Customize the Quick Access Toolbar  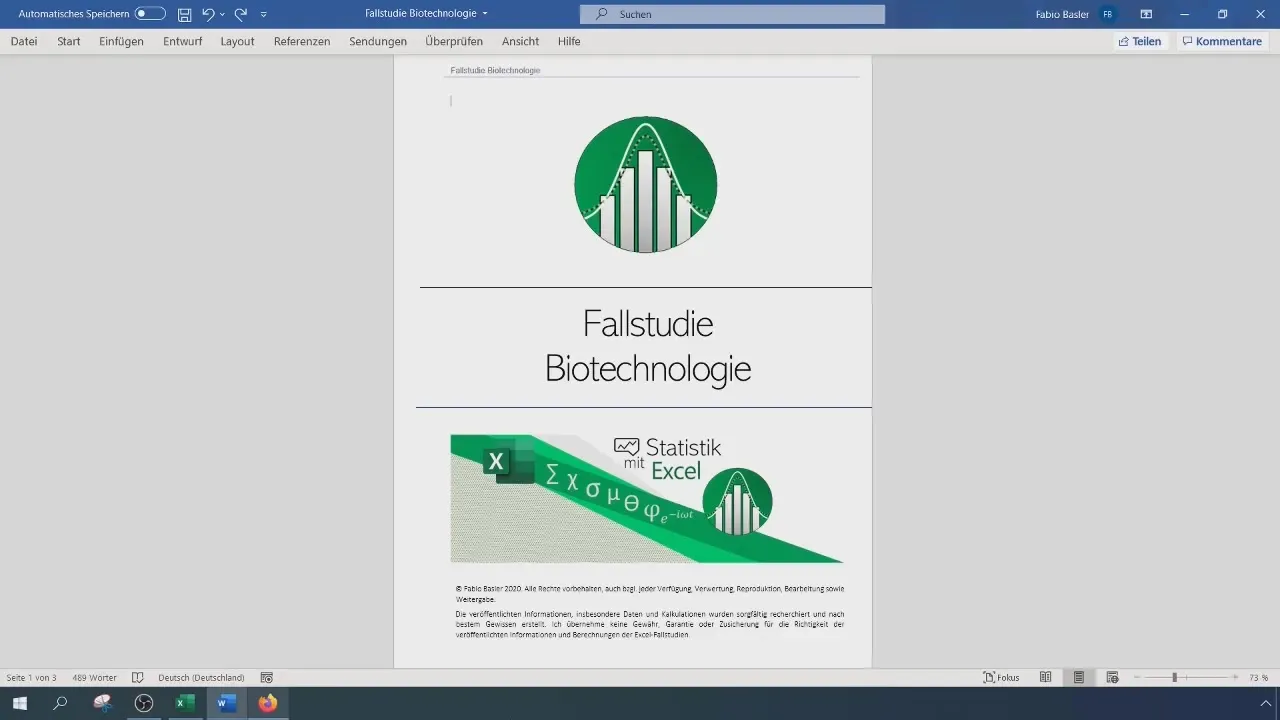tap(263, 15)
